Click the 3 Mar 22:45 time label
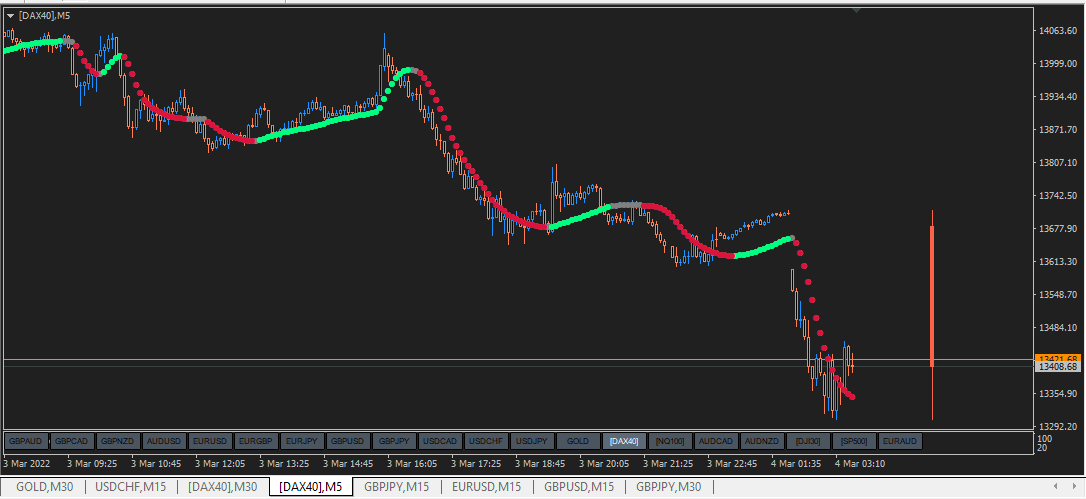Image resolution: width=1086 pixels, height=499 pixels. click(733, 463)
